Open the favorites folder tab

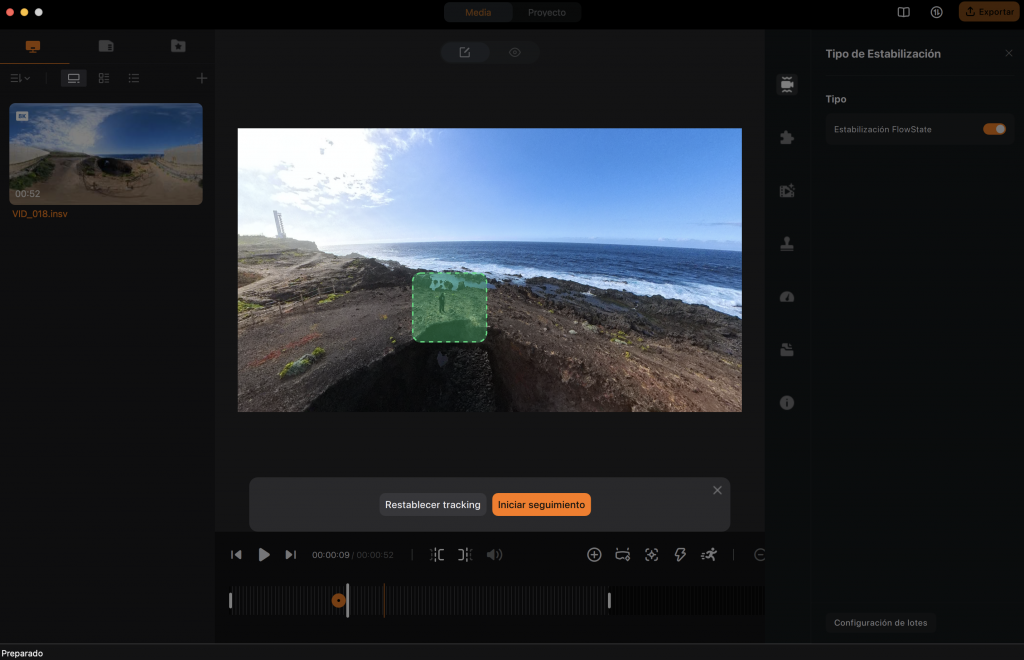point(178,46)
